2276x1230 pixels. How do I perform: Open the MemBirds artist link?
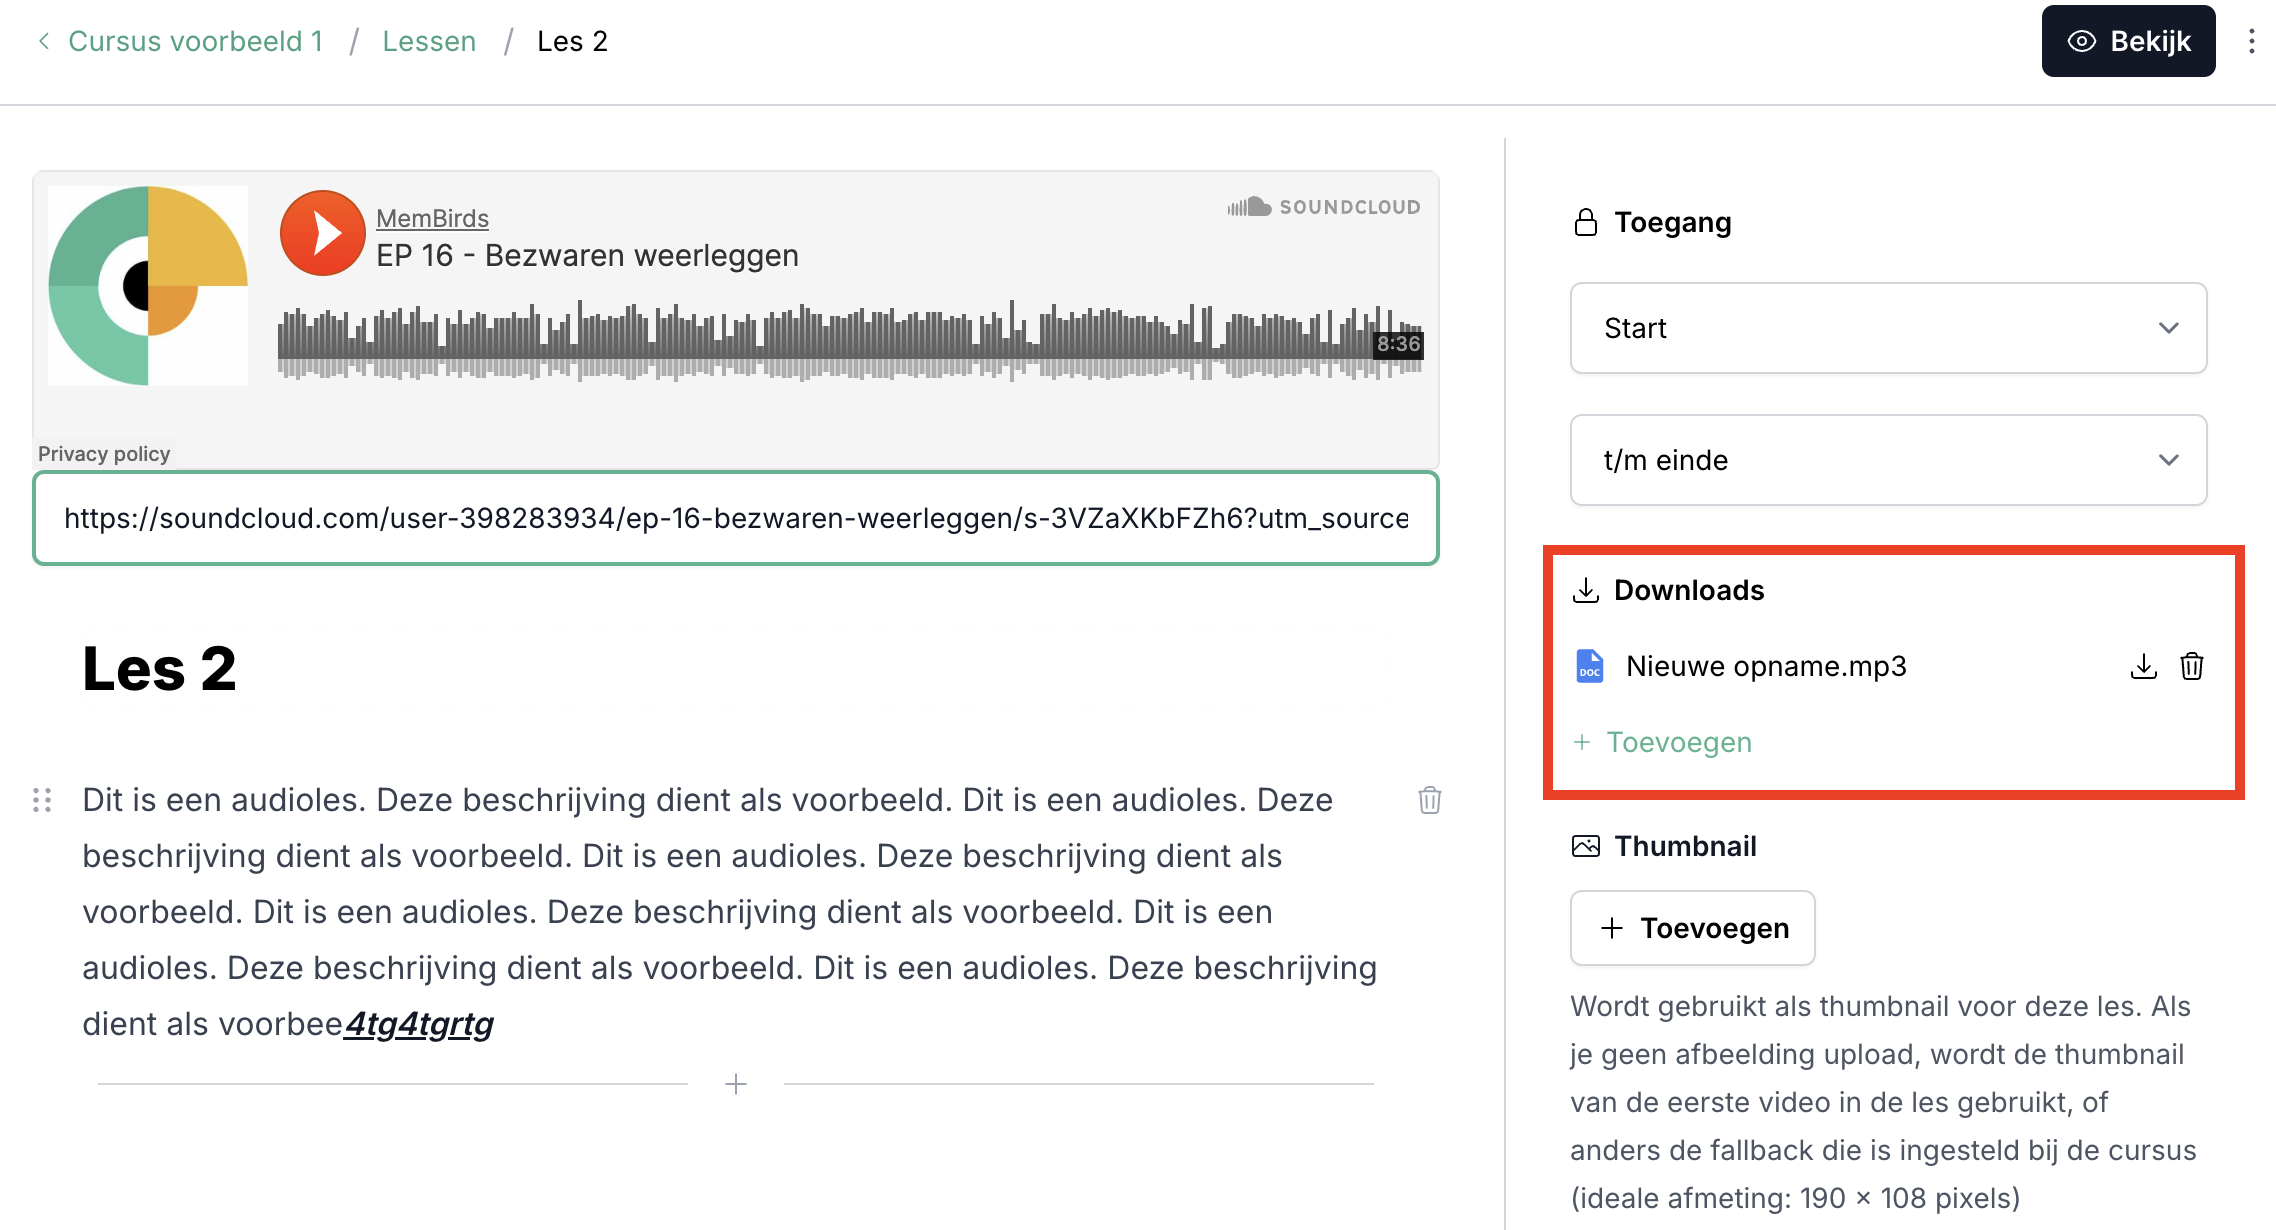pyautogui.click(x=432, y=218)
